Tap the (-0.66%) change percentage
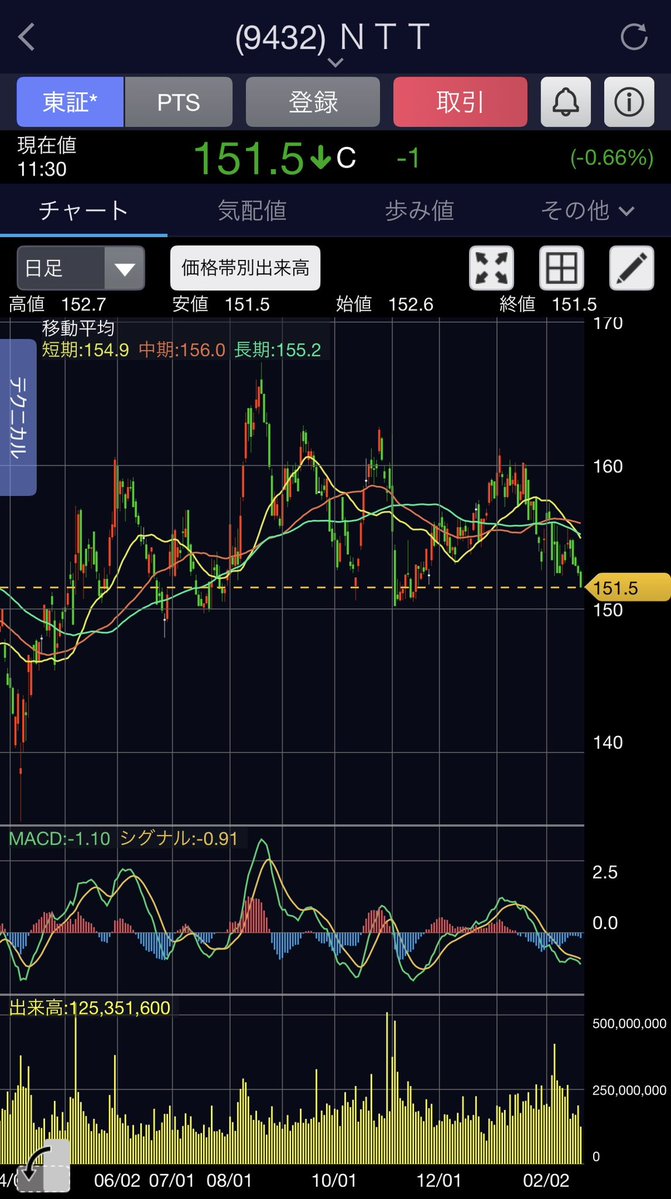Image resolution: width=671 pixels, height=1199 pixels. 612,158
